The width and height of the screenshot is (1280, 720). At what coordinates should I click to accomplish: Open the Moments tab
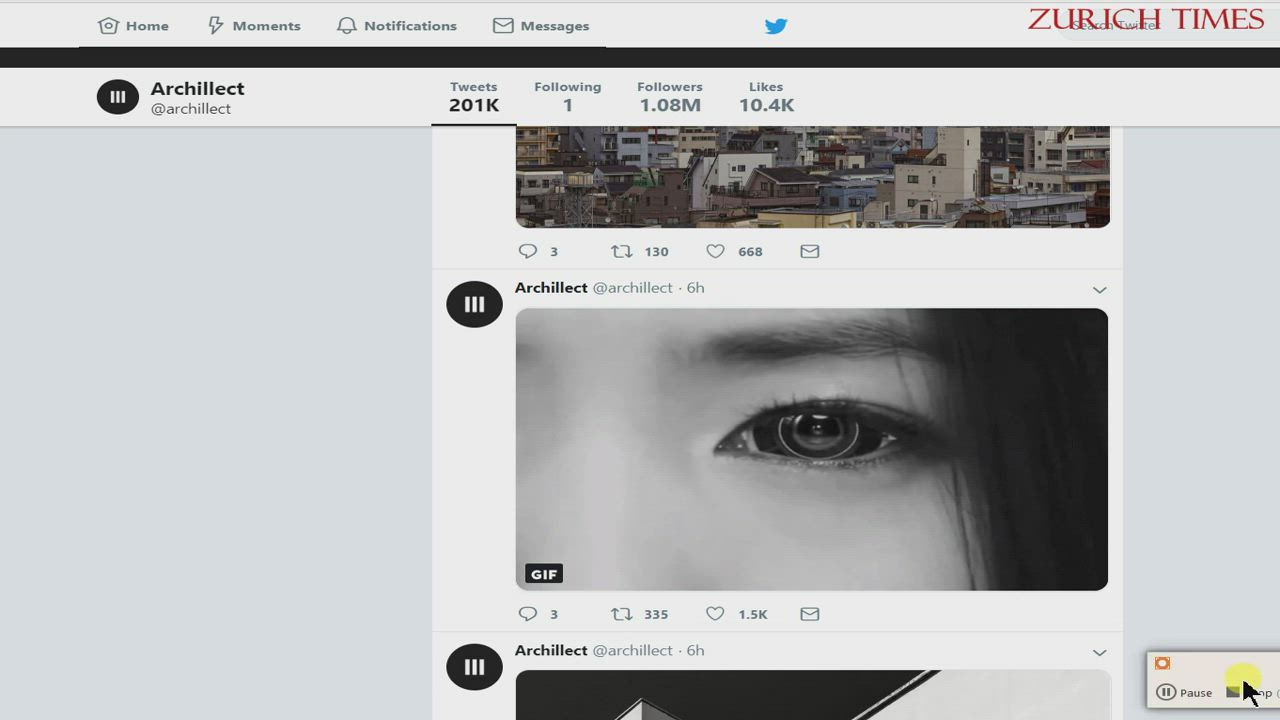click(x=253, y=26)
